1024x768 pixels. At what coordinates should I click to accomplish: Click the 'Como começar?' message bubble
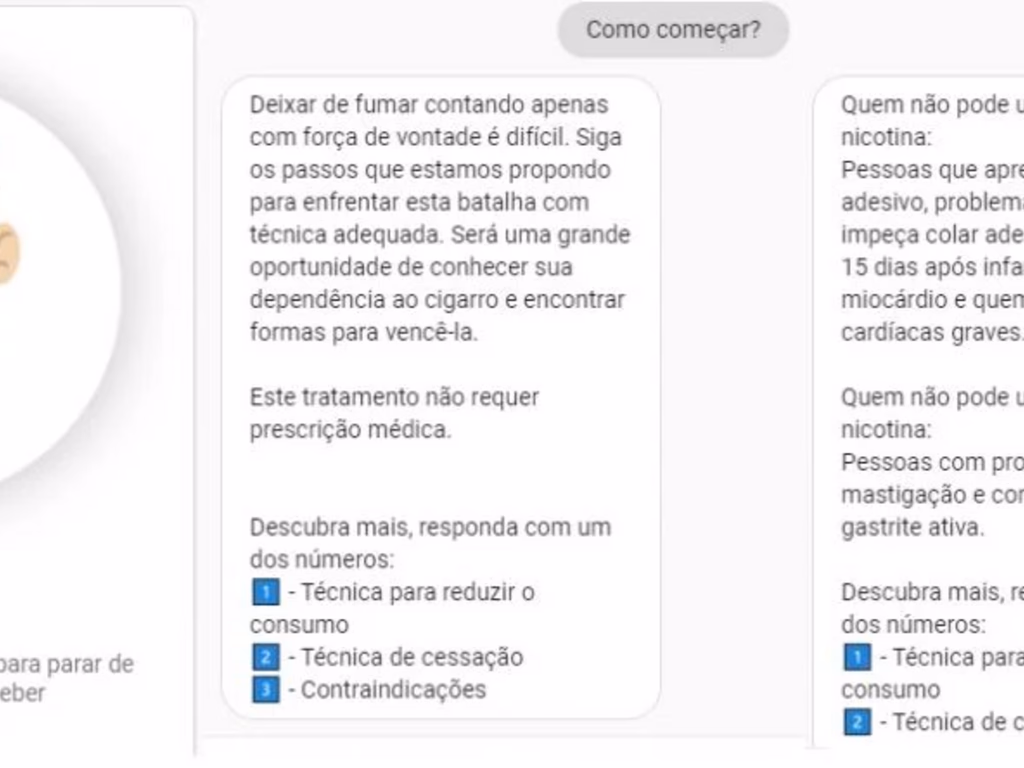(672, 29)
